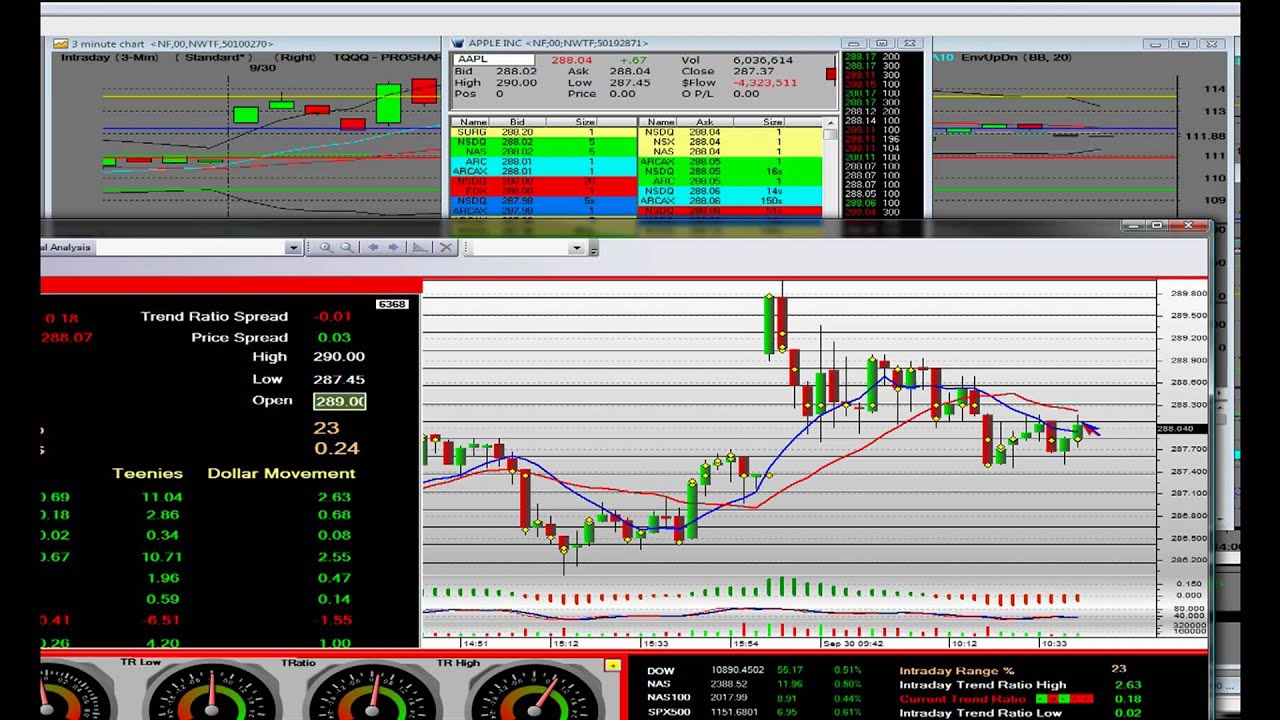Click the Level 2 scrollbar up arrow

pyautogui.click(x=830, y=123)
